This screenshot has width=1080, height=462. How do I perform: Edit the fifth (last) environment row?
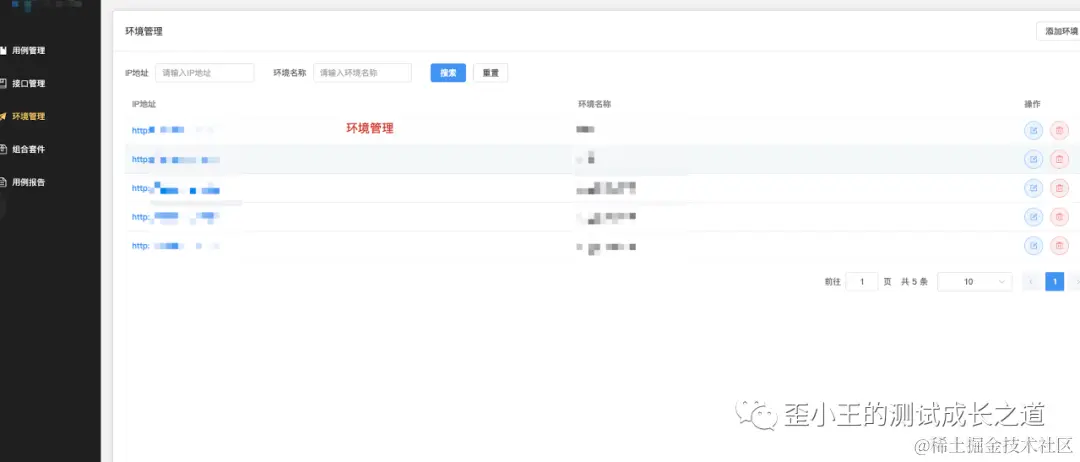(x=1033, y=245)
